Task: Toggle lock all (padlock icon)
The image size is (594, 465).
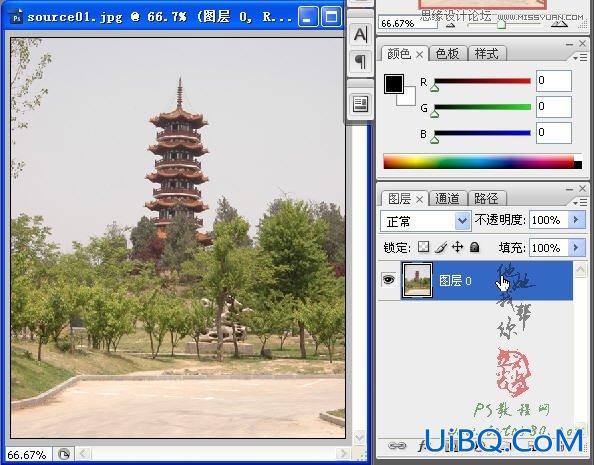Action: pyautogui.click(x=474, y=247)
